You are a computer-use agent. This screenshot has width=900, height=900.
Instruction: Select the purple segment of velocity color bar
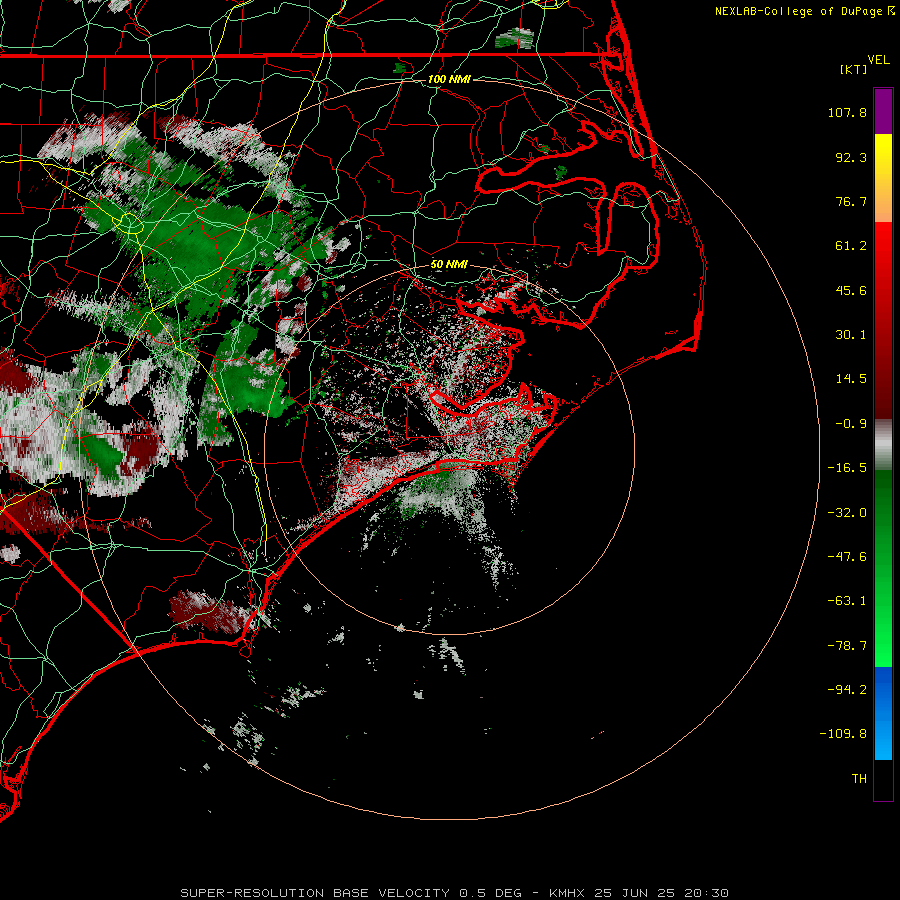tap(883, 111)
